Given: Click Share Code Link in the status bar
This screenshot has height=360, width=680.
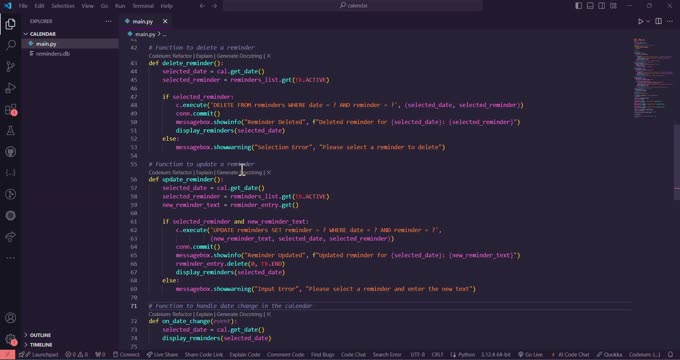Looking at the screenshot, I should click(x=204, y=355).
